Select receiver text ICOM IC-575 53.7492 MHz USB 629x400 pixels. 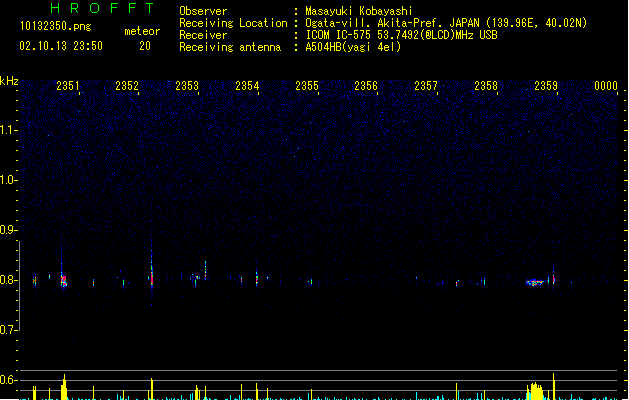(x=401, y=35)
